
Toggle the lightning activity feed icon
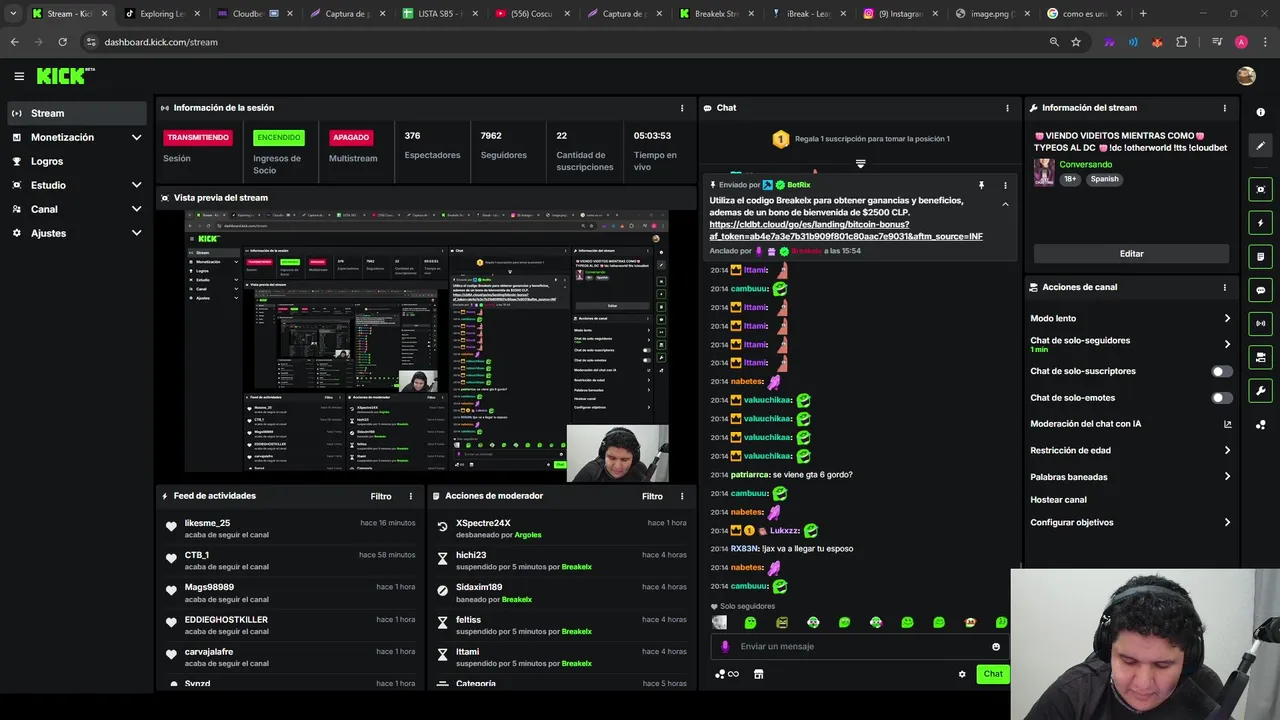pyautogui.click(x=1260, y=223)
